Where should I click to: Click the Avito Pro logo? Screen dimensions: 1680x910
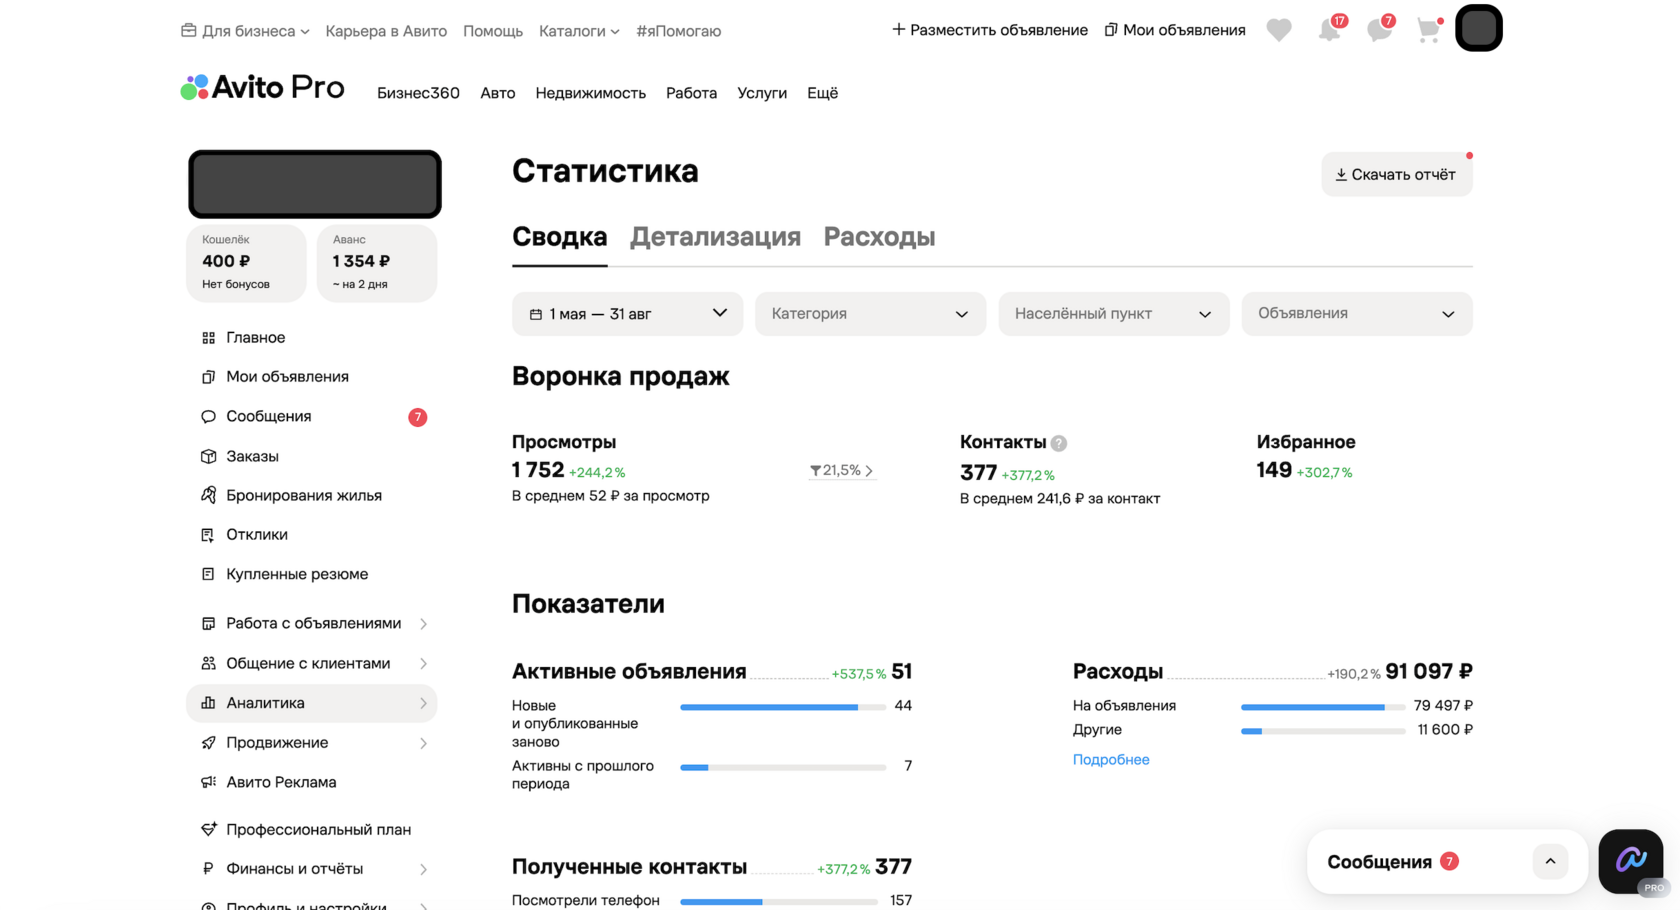[x=262, y=88]
